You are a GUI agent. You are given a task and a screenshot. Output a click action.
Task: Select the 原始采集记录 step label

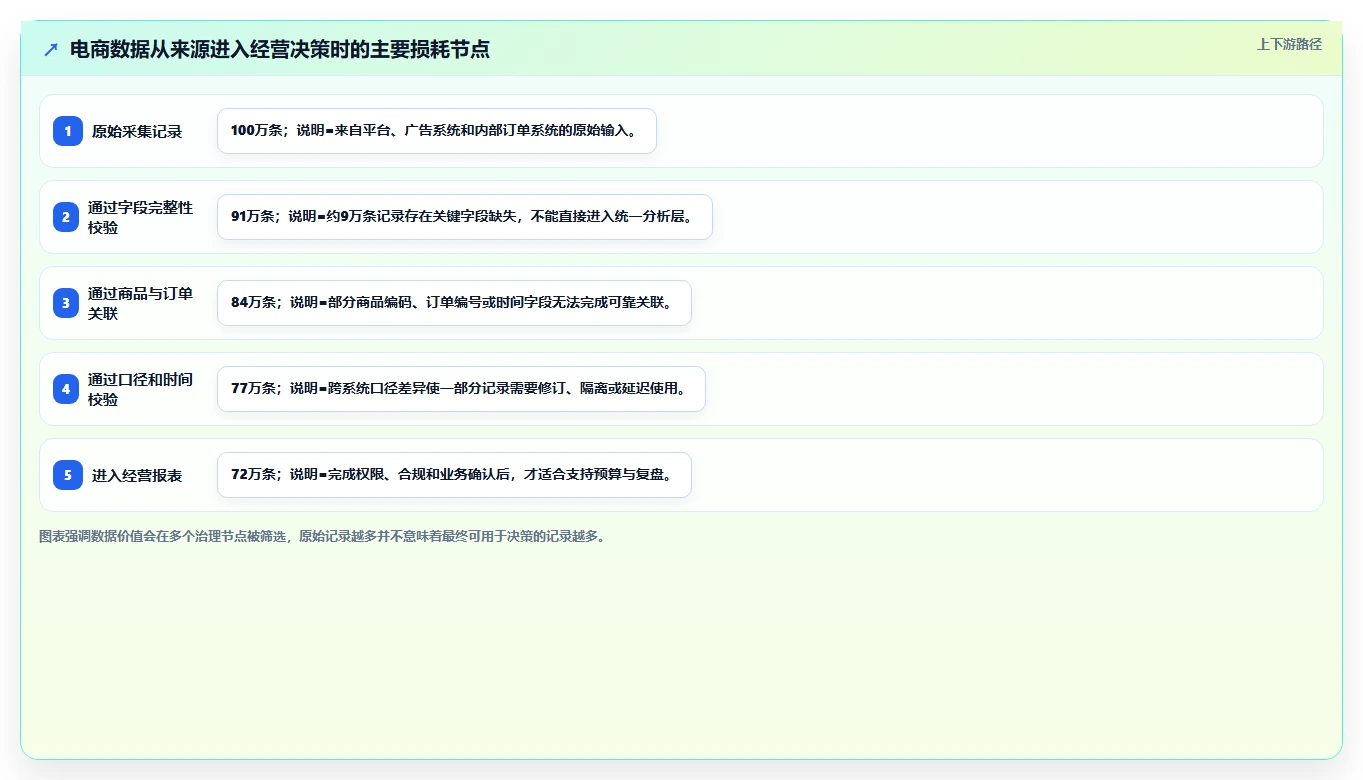pyautogui.click(x=137, y=131)
